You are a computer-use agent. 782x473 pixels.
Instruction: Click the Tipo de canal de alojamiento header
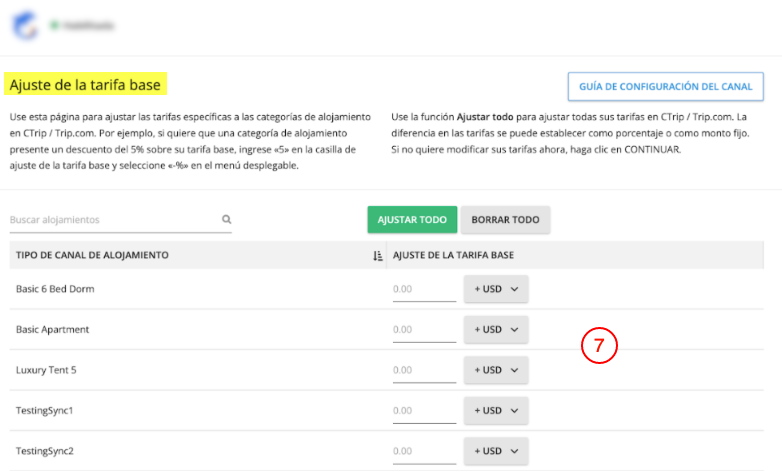coord(92,256)
